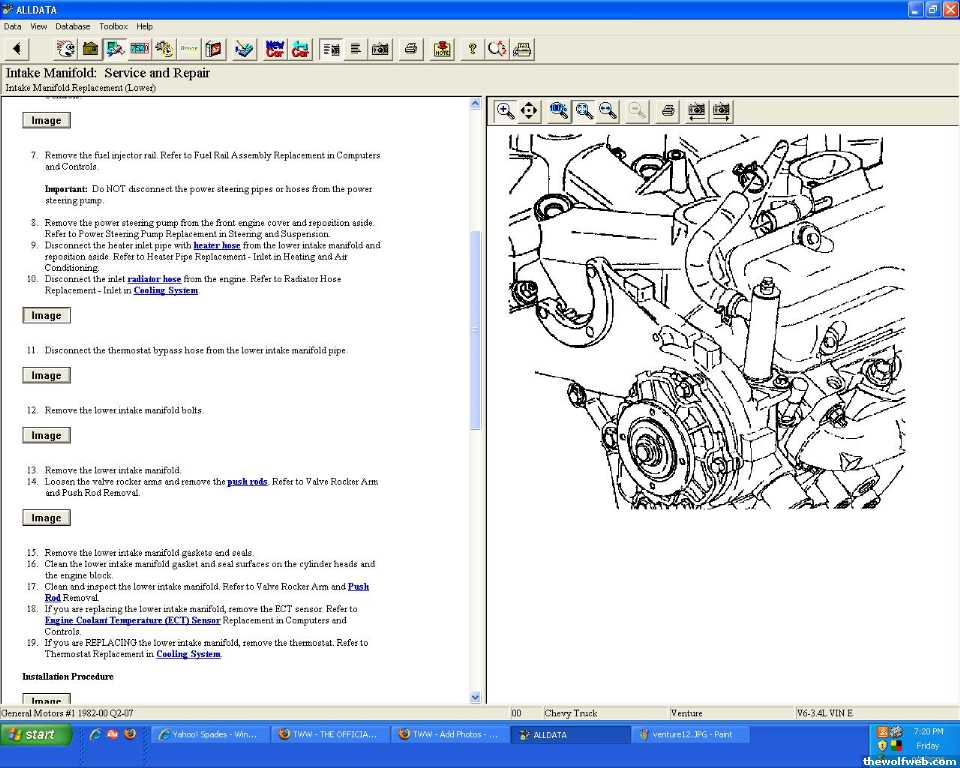Select the pan arrows tool above diagram
Screen dimensions: 960x768
tap(530, 110)
